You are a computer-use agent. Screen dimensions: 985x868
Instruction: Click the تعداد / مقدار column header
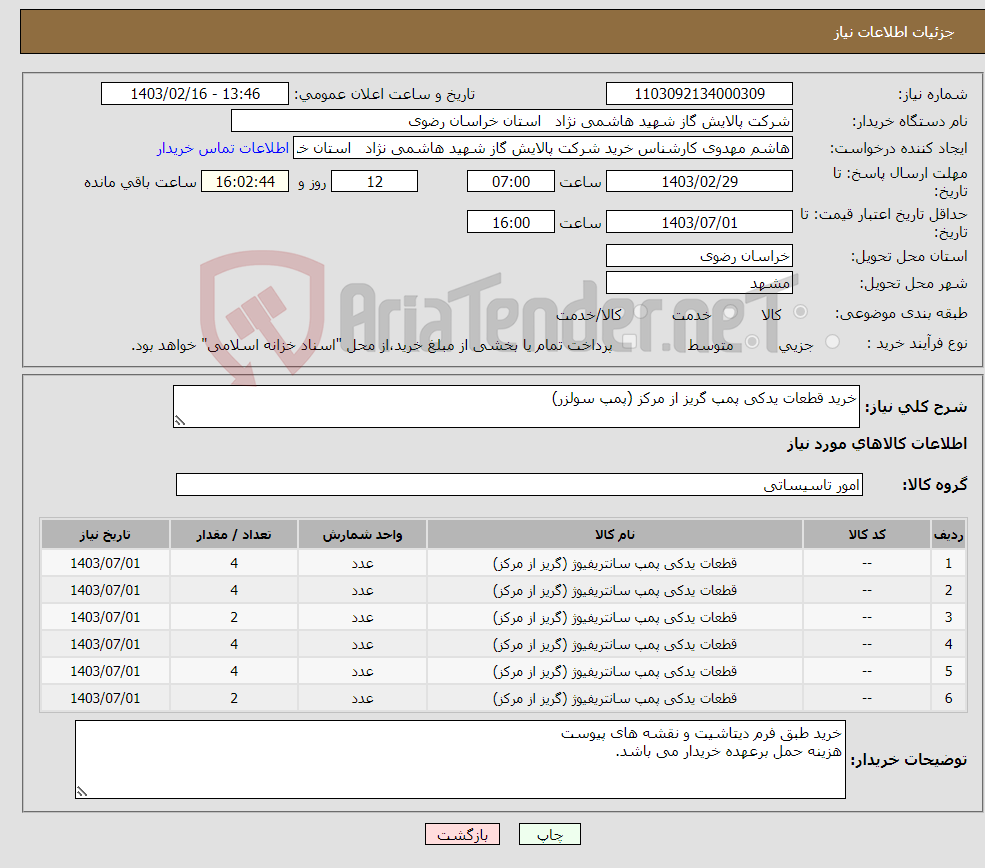tap(234, 534)
